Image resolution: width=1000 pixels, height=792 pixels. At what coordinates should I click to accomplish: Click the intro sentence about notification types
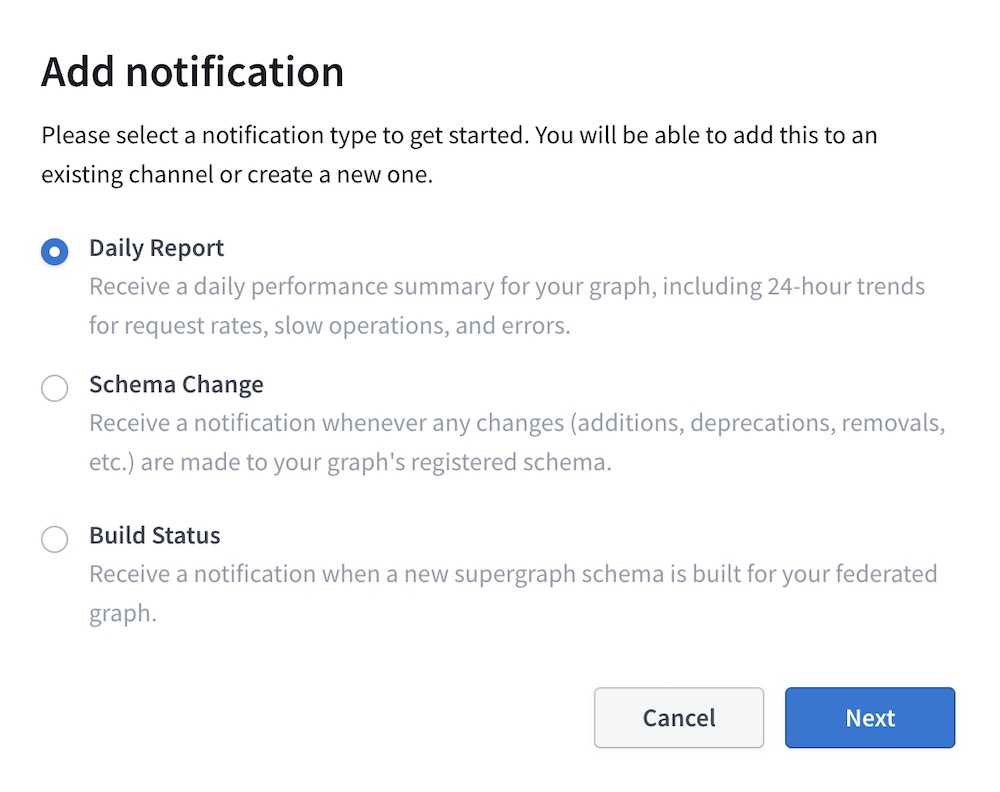(x=459, y=154)
